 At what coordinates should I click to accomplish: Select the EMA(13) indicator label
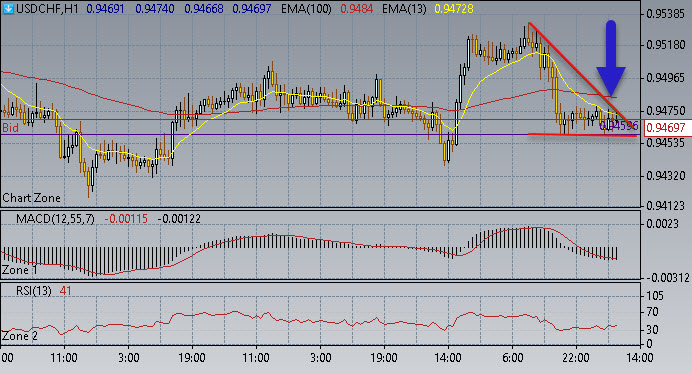pyautogui.click(x=404, y=9)
